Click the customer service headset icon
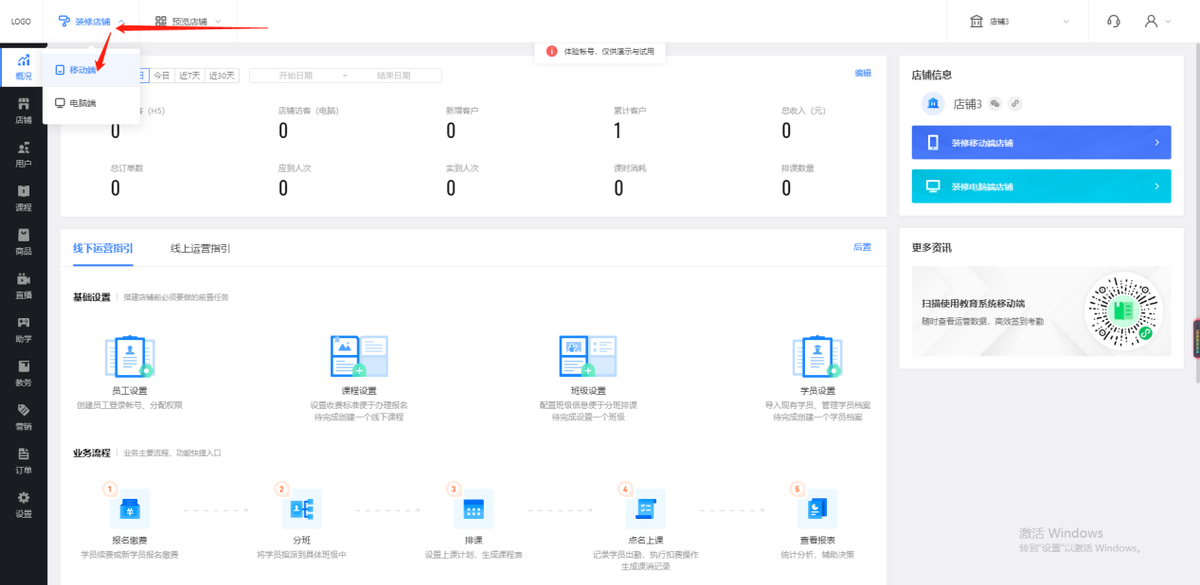This screenshot has width=1200, height=585. (1113, 21)
